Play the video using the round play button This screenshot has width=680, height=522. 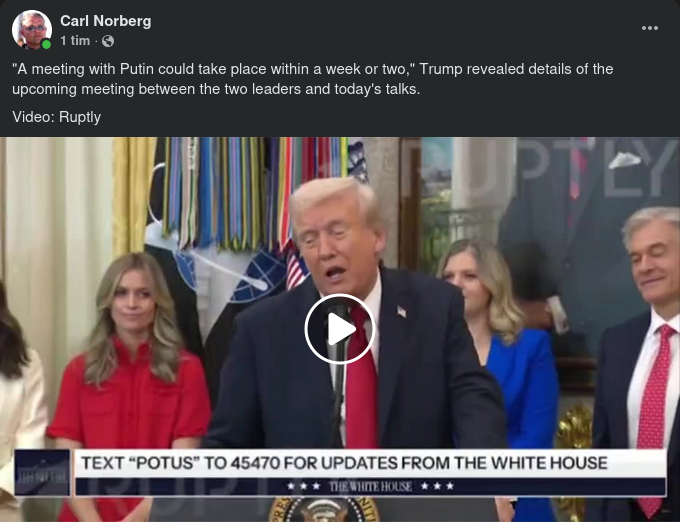point(340,329)
